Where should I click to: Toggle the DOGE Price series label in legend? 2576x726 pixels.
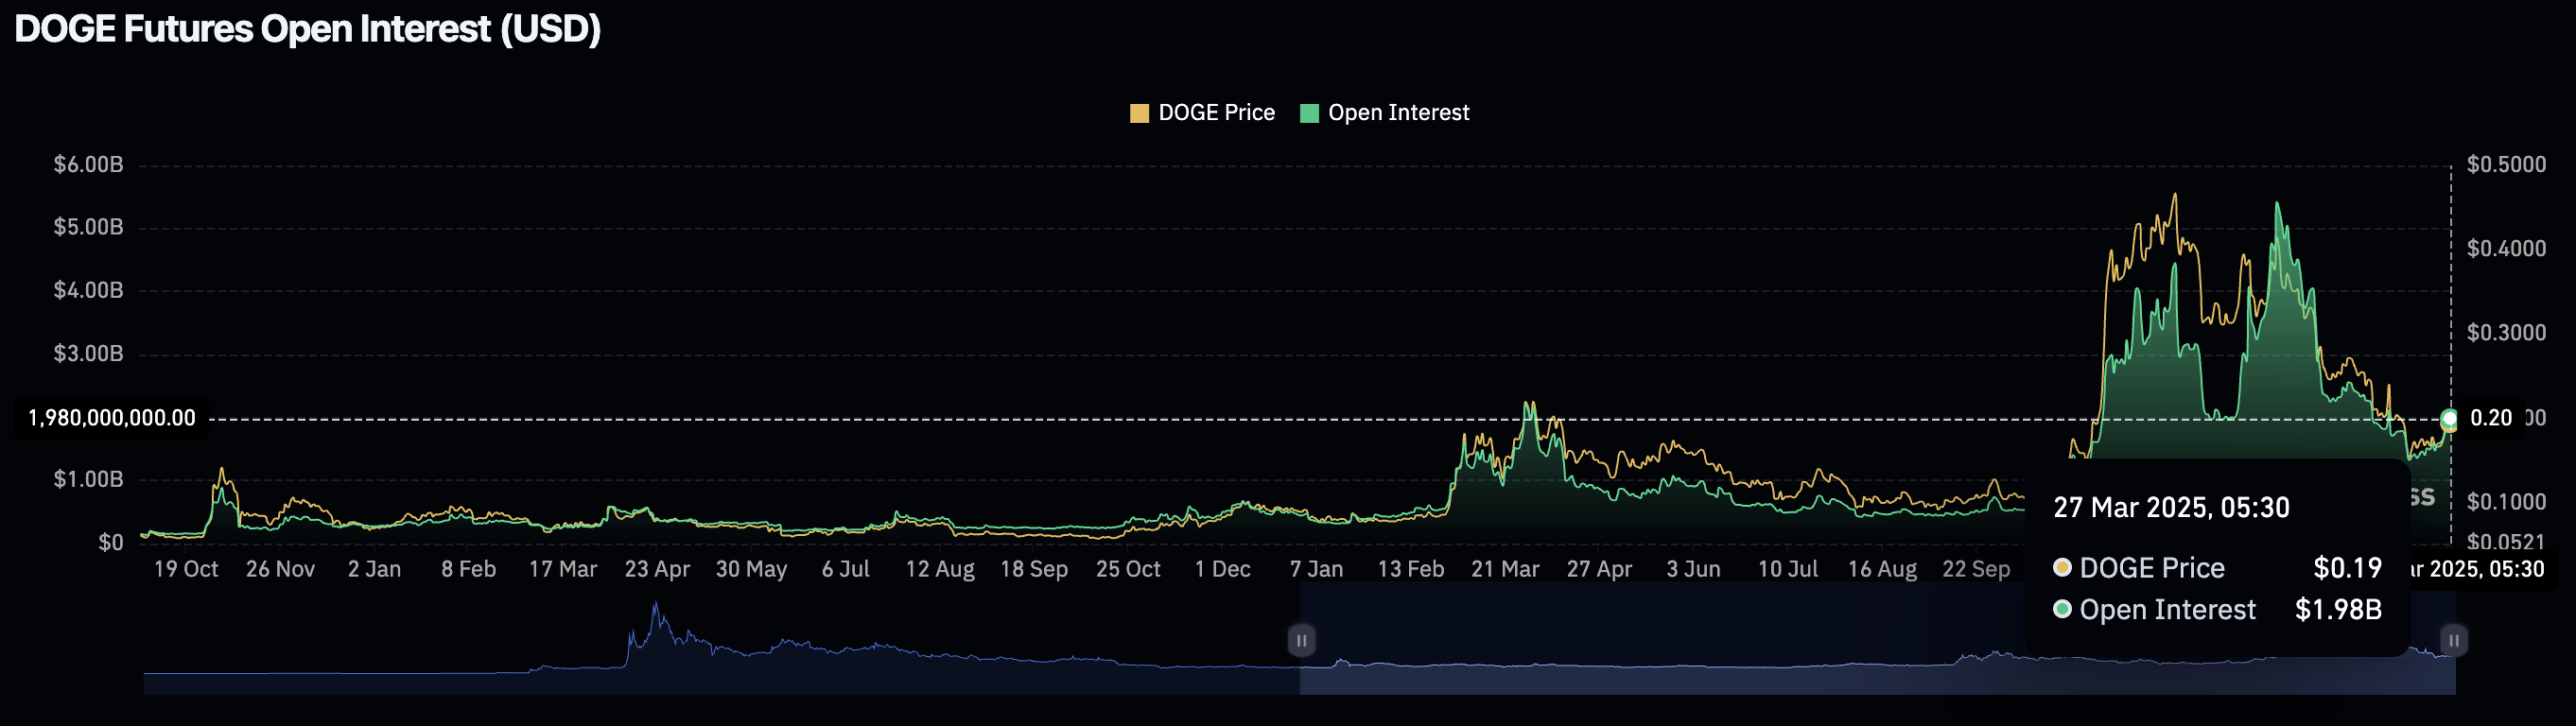tap(1216, 113)
